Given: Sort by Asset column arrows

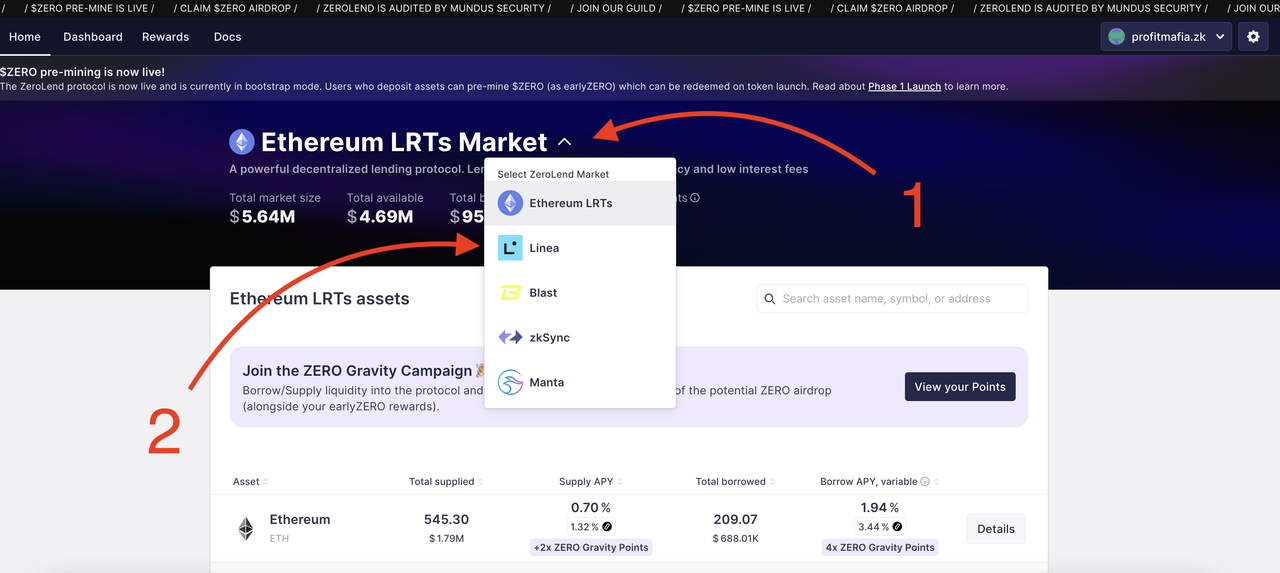Looking at the screenshot, I should click(266, 482).
